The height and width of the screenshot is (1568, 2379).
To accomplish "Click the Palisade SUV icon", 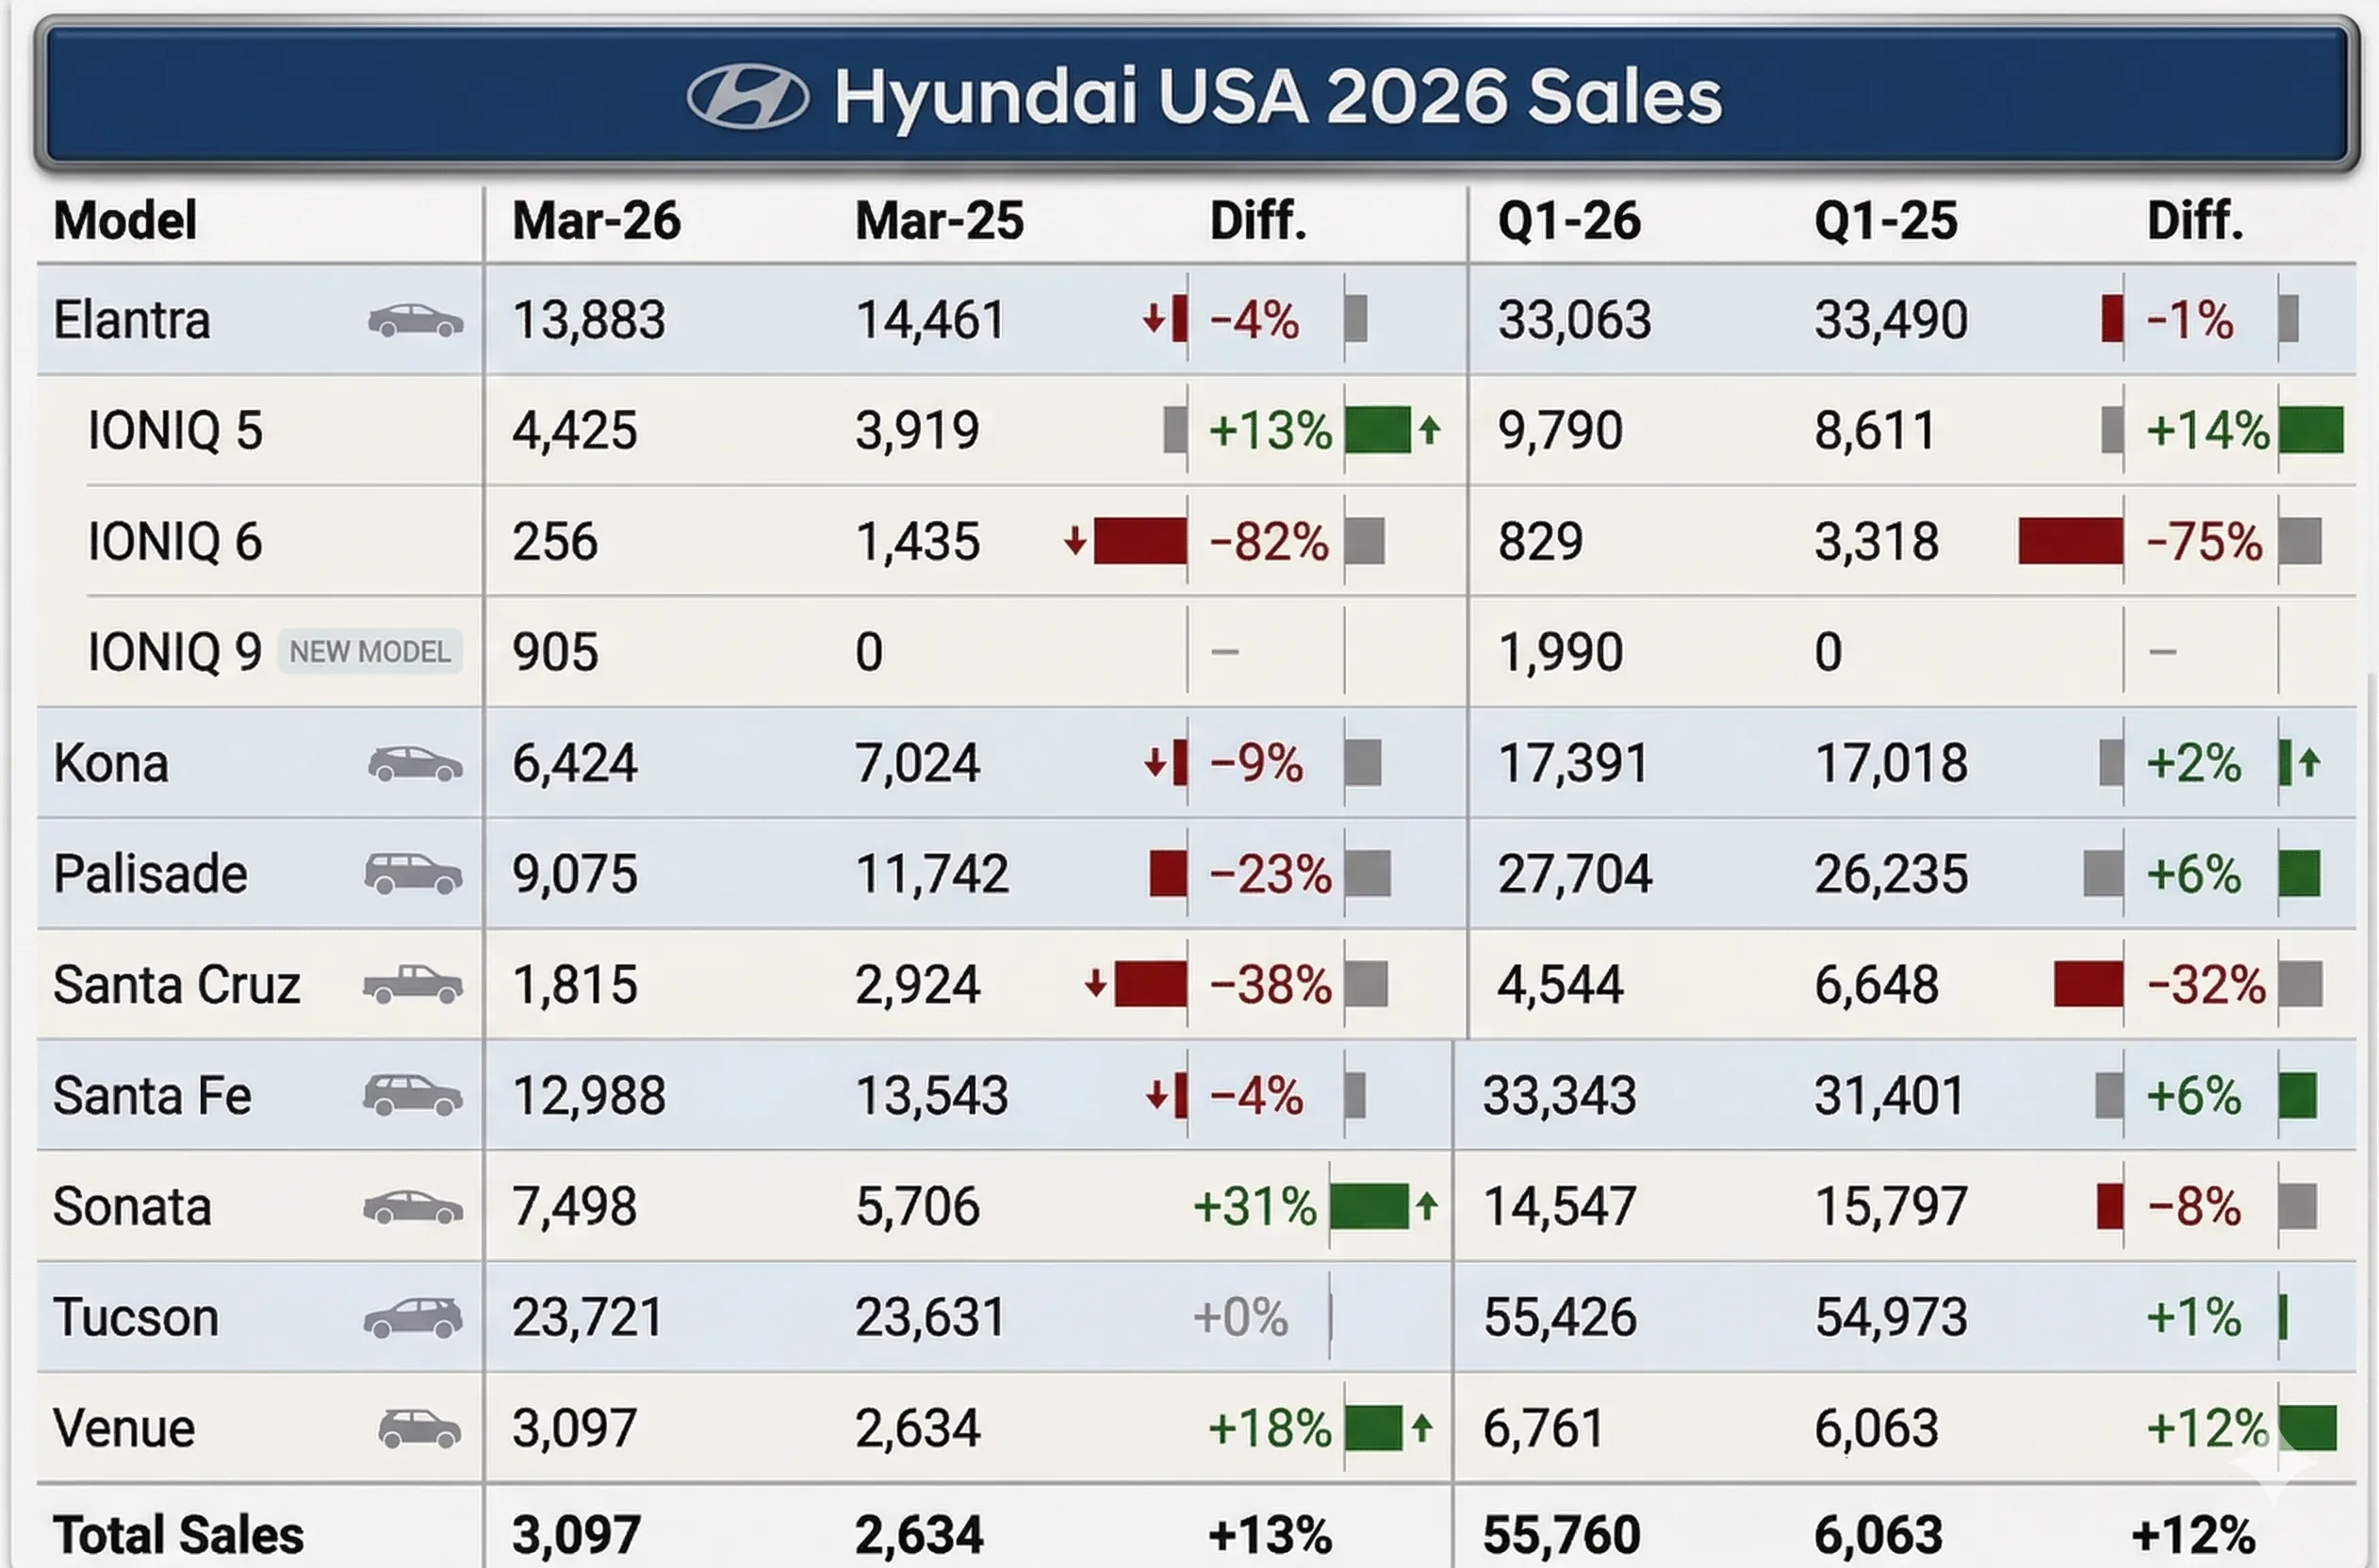I will (414, 874).
